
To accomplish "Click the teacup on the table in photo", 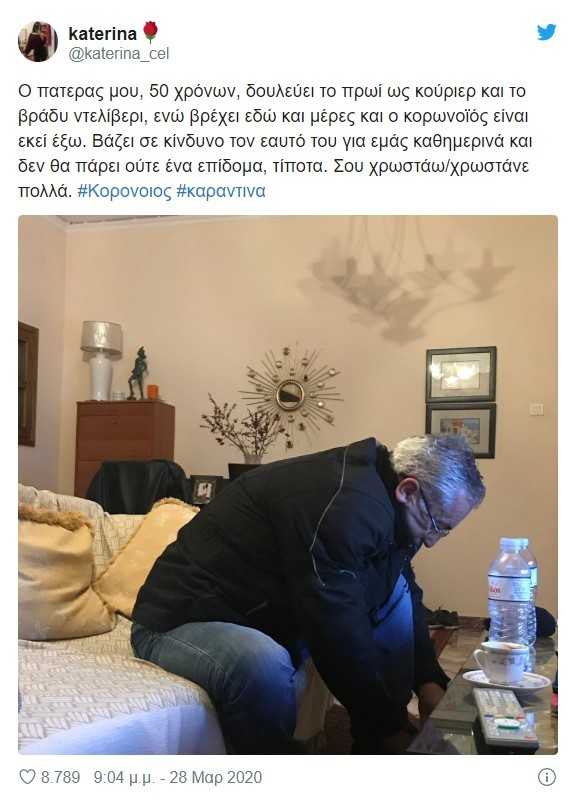I will pyautogui.click(x=502, y=662).
